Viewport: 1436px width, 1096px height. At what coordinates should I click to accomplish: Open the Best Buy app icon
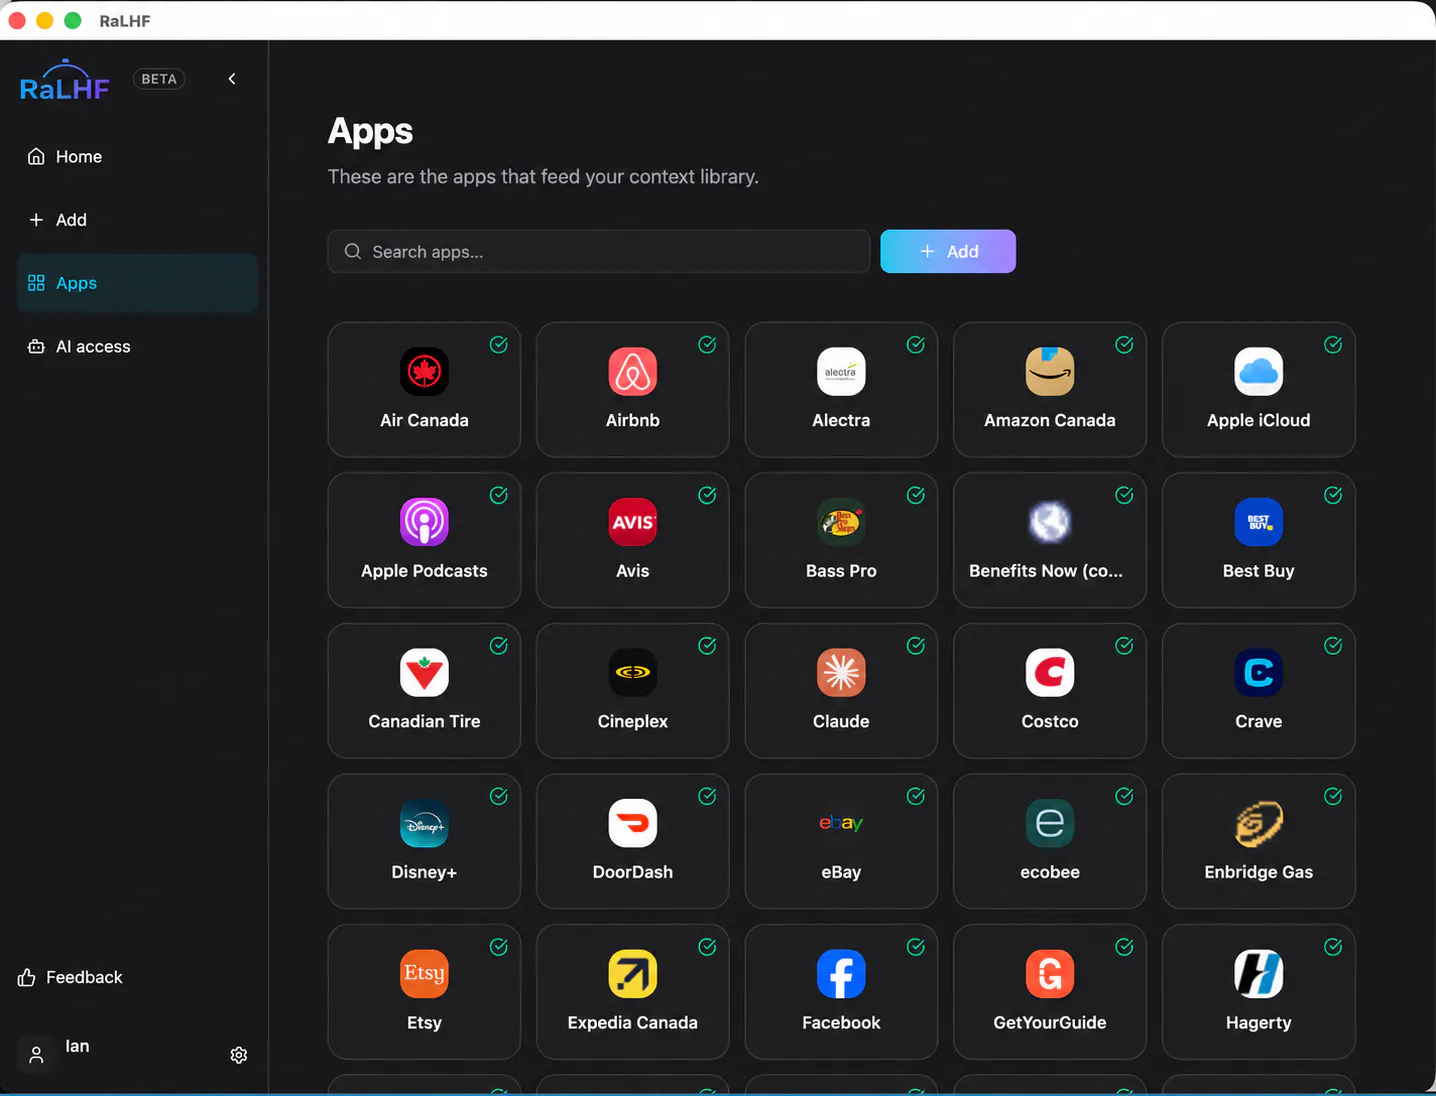(1258, 522)
